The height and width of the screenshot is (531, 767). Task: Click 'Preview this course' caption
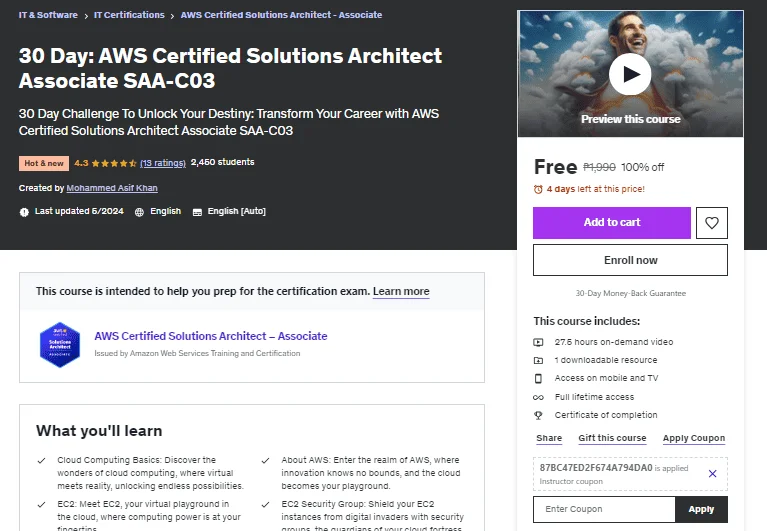[631, 119]
